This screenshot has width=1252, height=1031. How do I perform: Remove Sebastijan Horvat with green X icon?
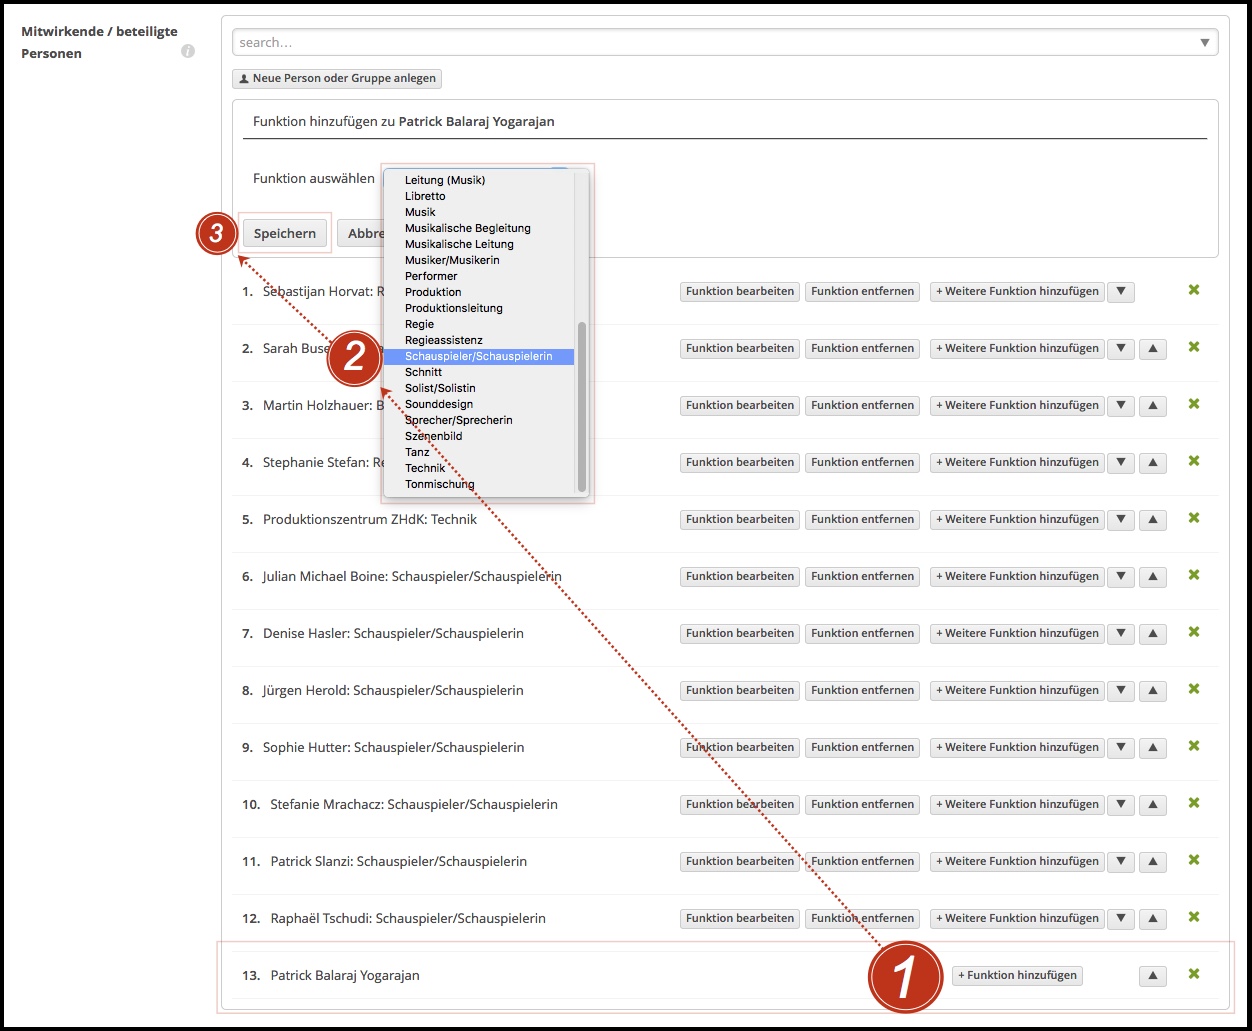coord(1193,290)
